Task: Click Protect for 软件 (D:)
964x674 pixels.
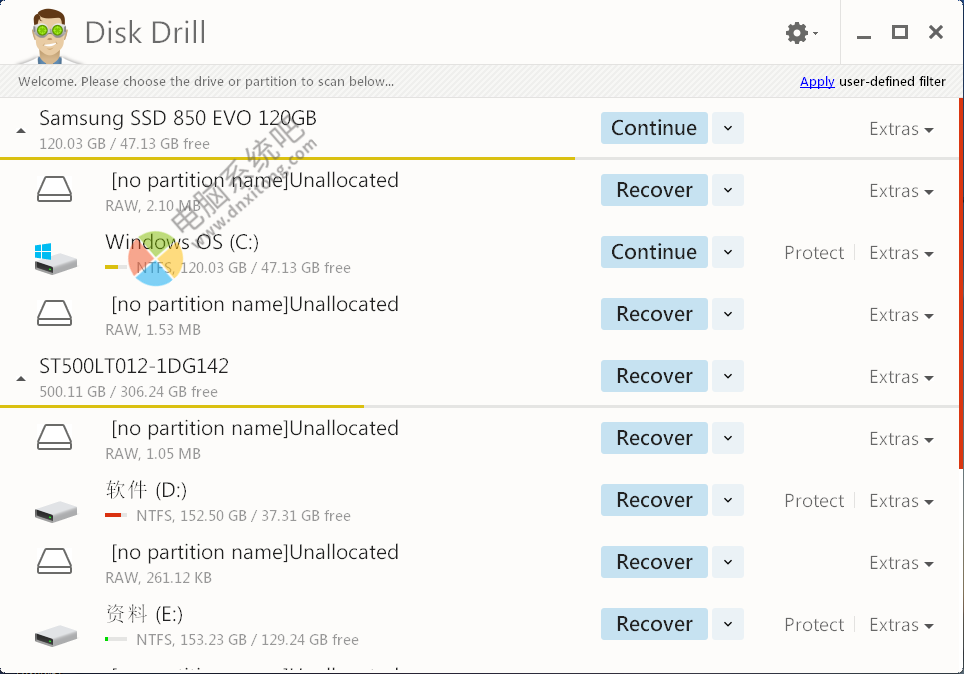Action: pyautogui.click(x=814, y=501)
